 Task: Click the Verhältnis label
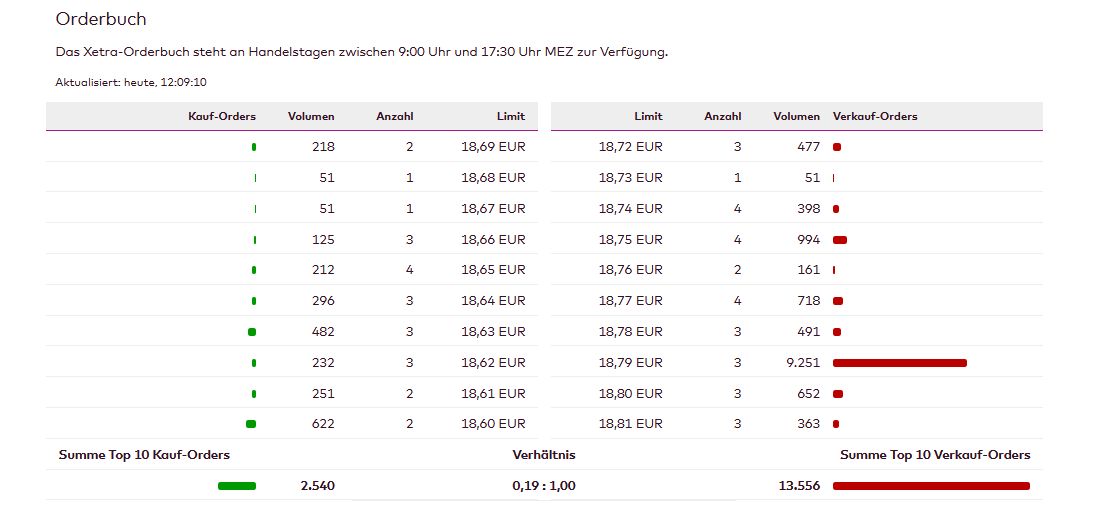coord(543,455)
